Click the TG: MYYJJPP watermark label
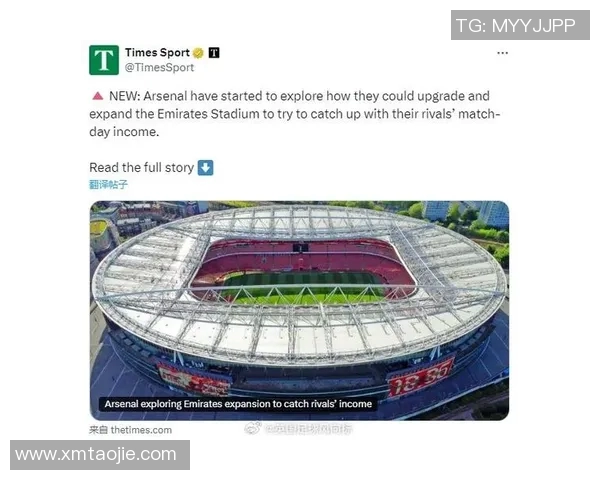The image size is (600, 480). pos(520,25)
